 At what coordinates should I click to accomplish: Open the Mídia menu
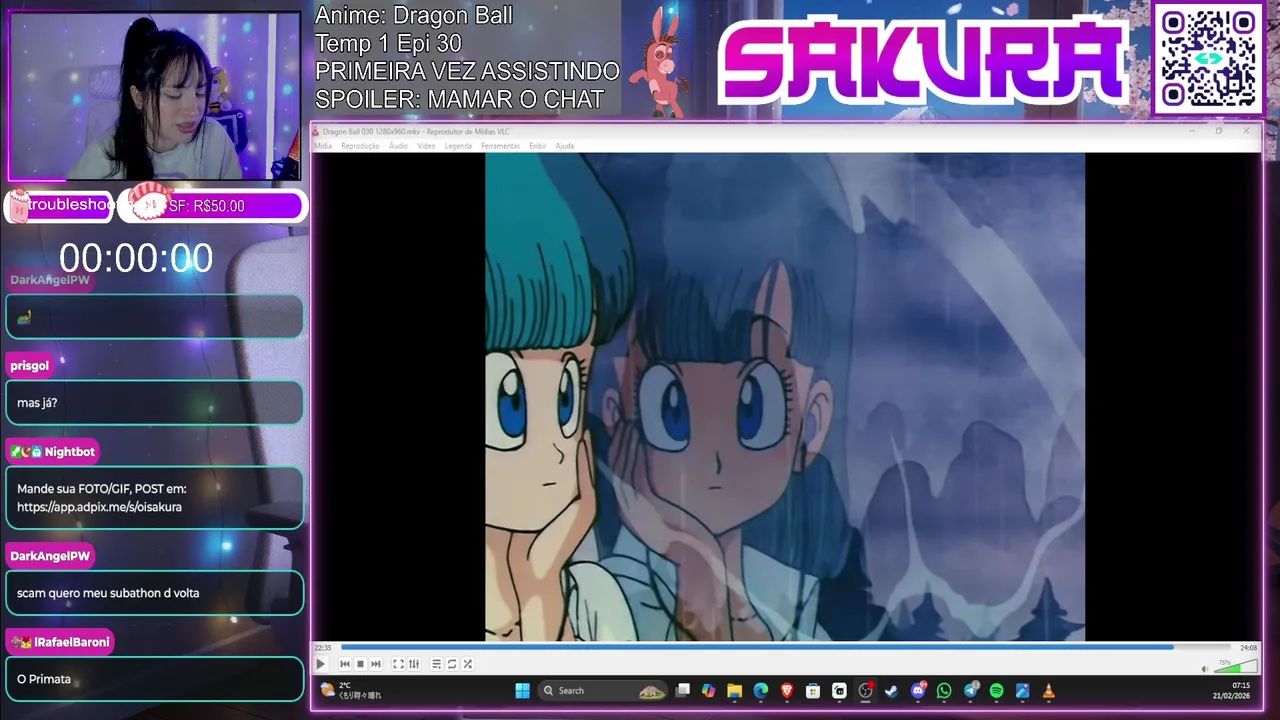pyautogui.click(x=323, y=146)
